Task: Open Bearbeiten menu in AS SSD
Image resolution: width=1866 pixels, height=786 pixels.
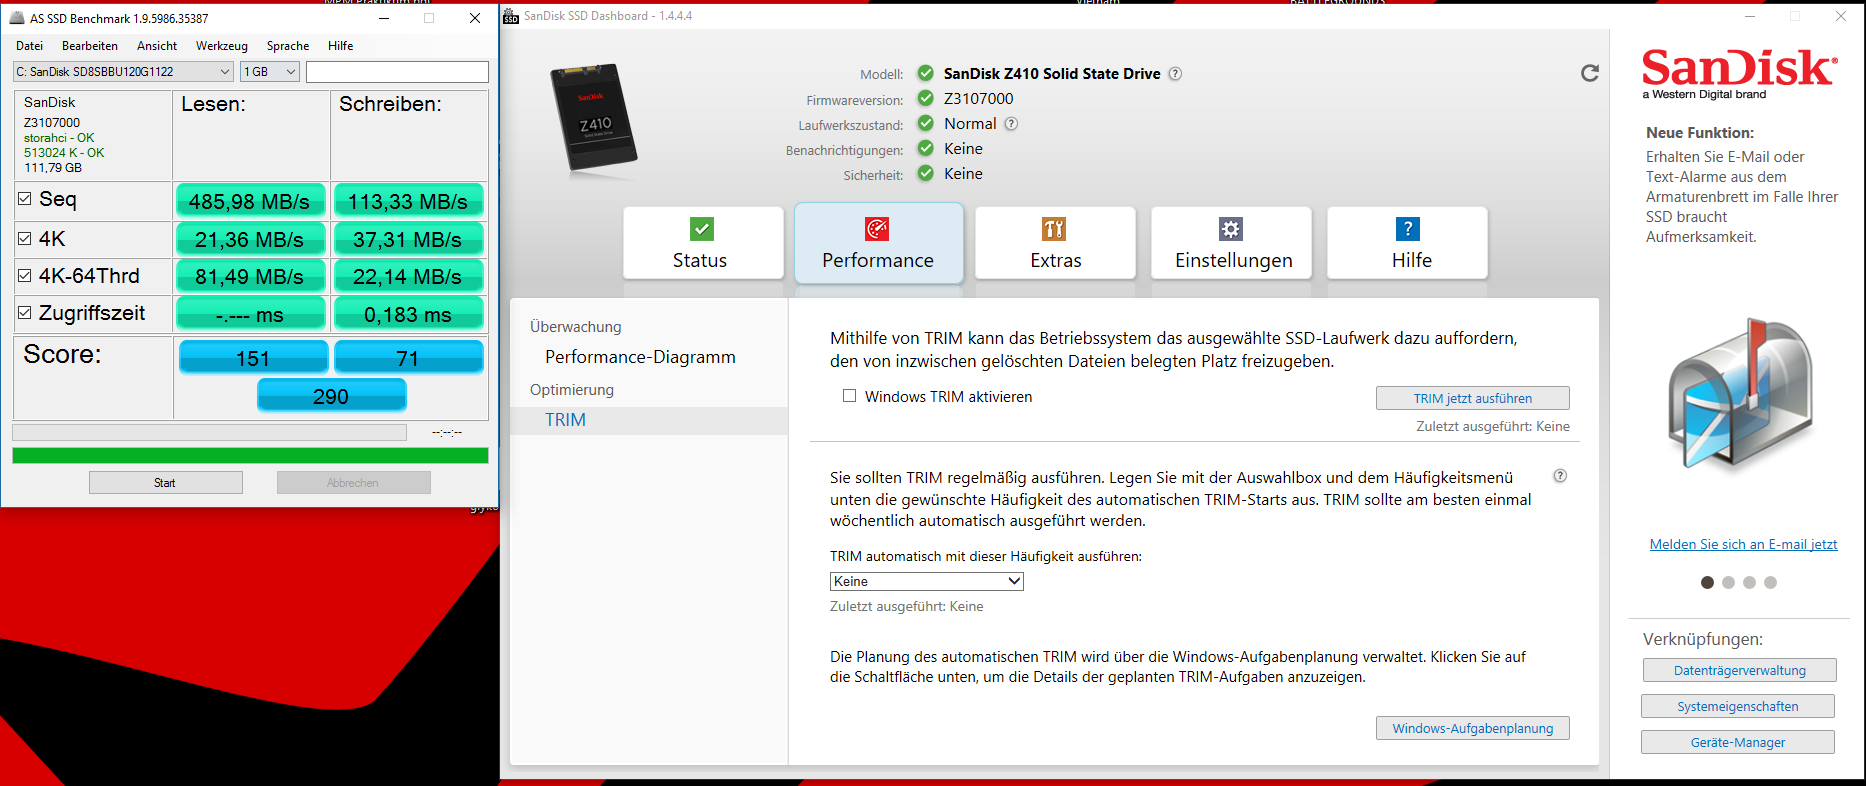Action: pyautogui.click(x=90, y=46)
